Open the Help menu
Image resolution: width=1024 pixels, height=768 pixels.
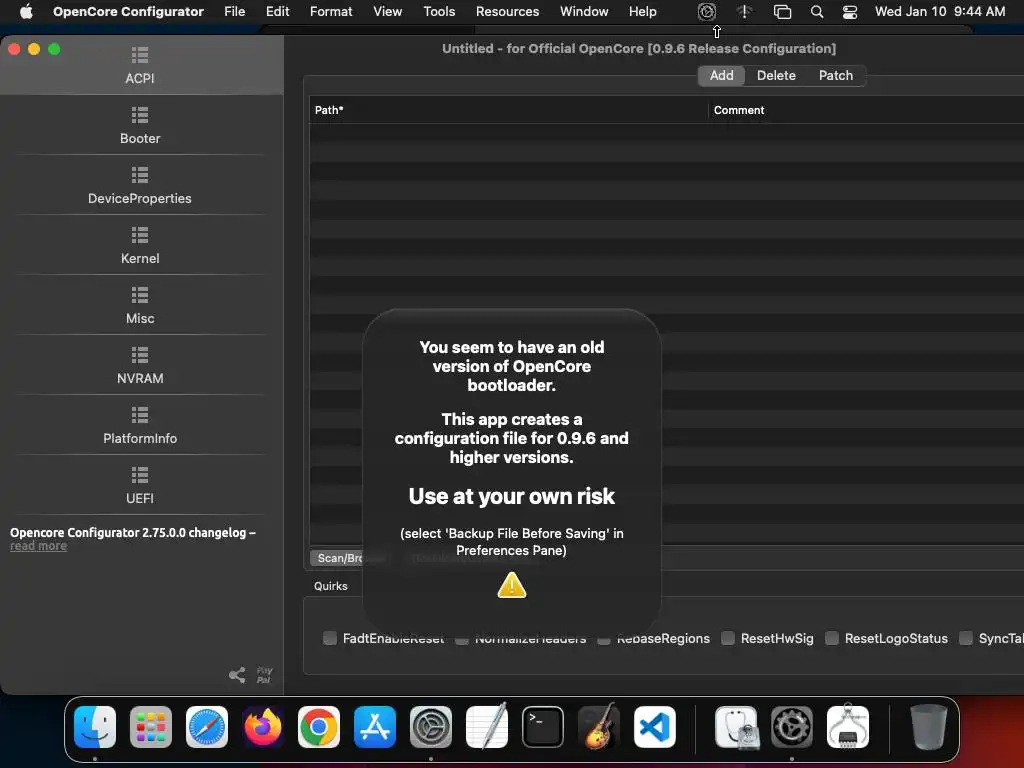(x=643, y=12)
